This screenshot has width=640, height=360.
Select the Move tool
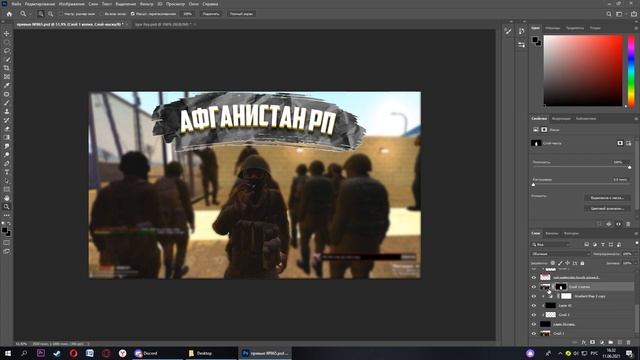click(7, 33)
